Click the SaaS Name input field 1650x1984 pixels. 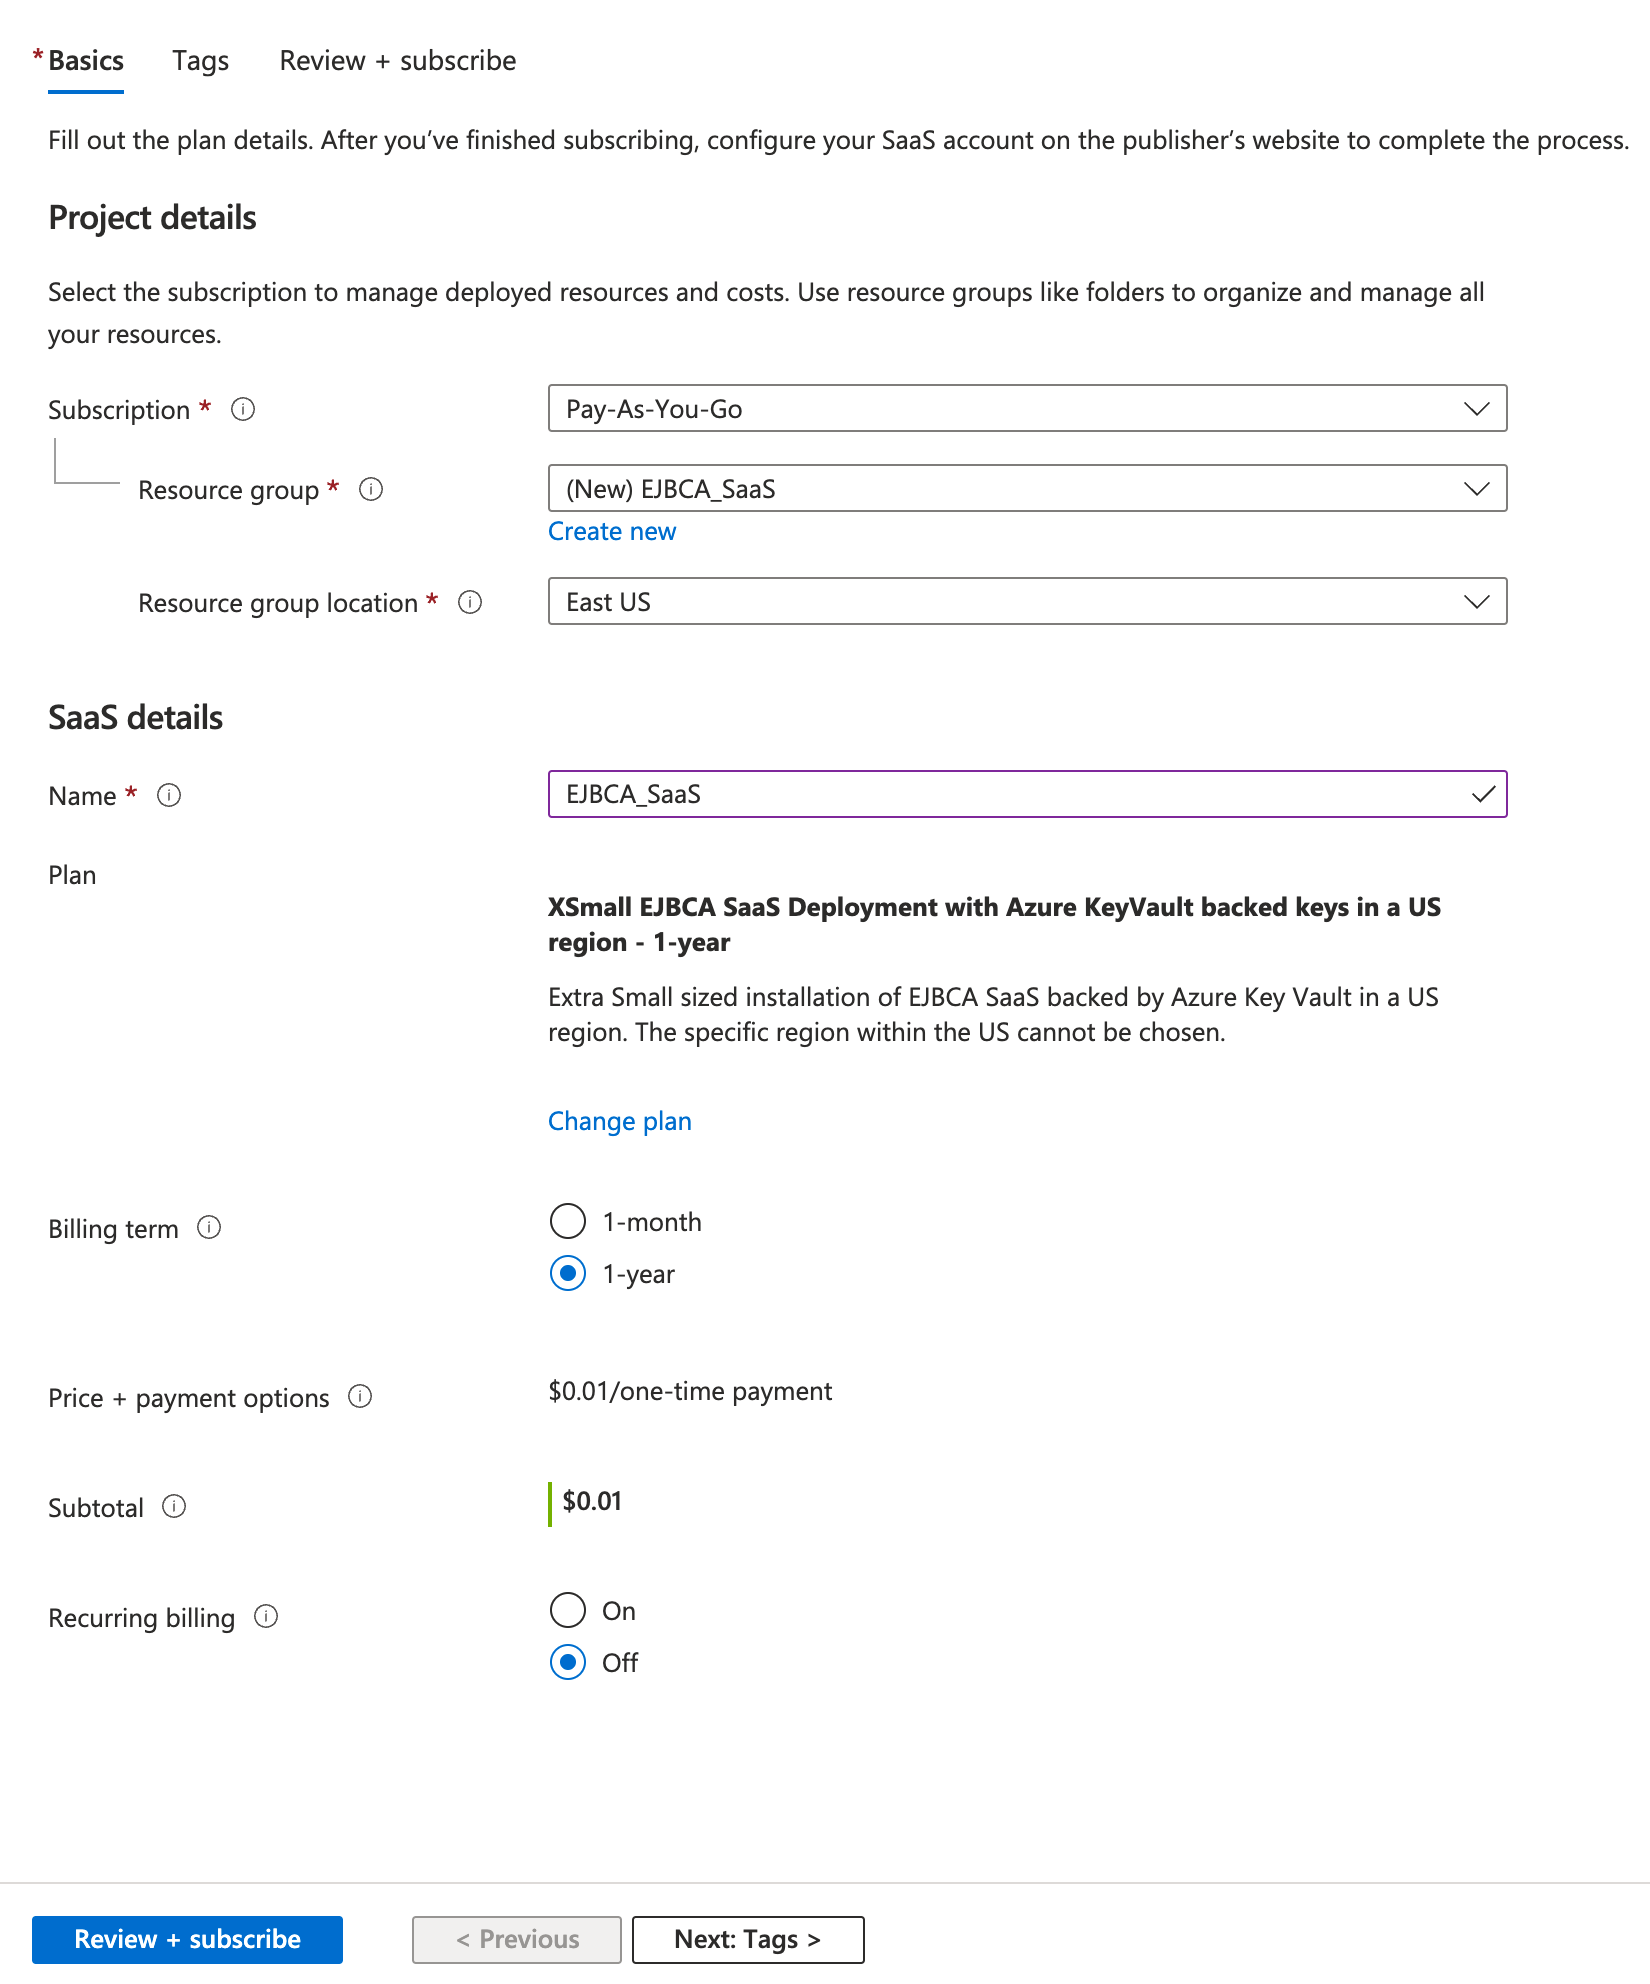coord(1010,794)
